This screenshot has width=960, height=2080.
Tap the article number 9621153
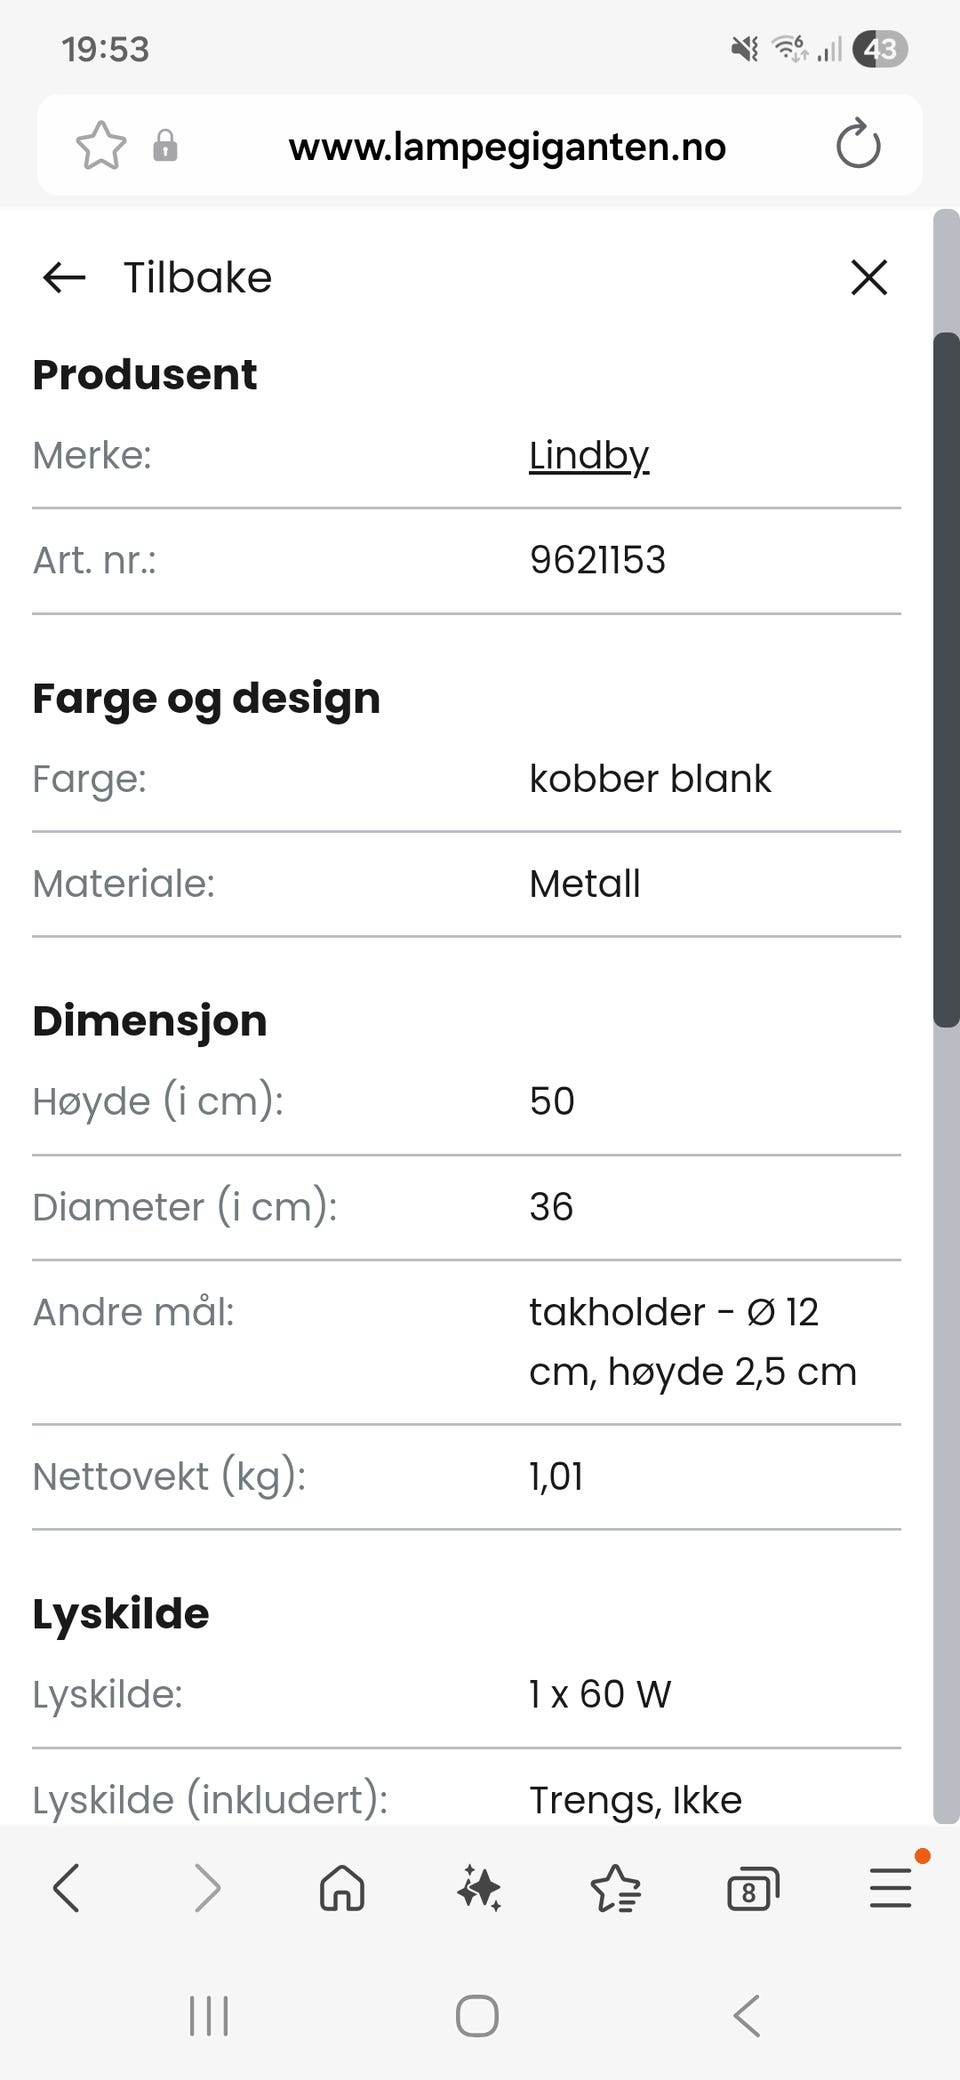coord(597,561)
